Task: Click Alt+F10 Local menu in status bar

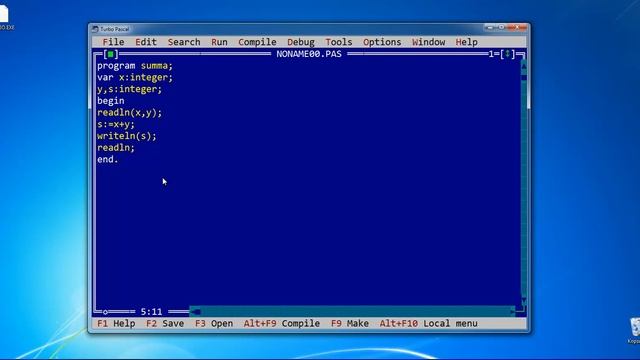Action: tap(429, 324)
